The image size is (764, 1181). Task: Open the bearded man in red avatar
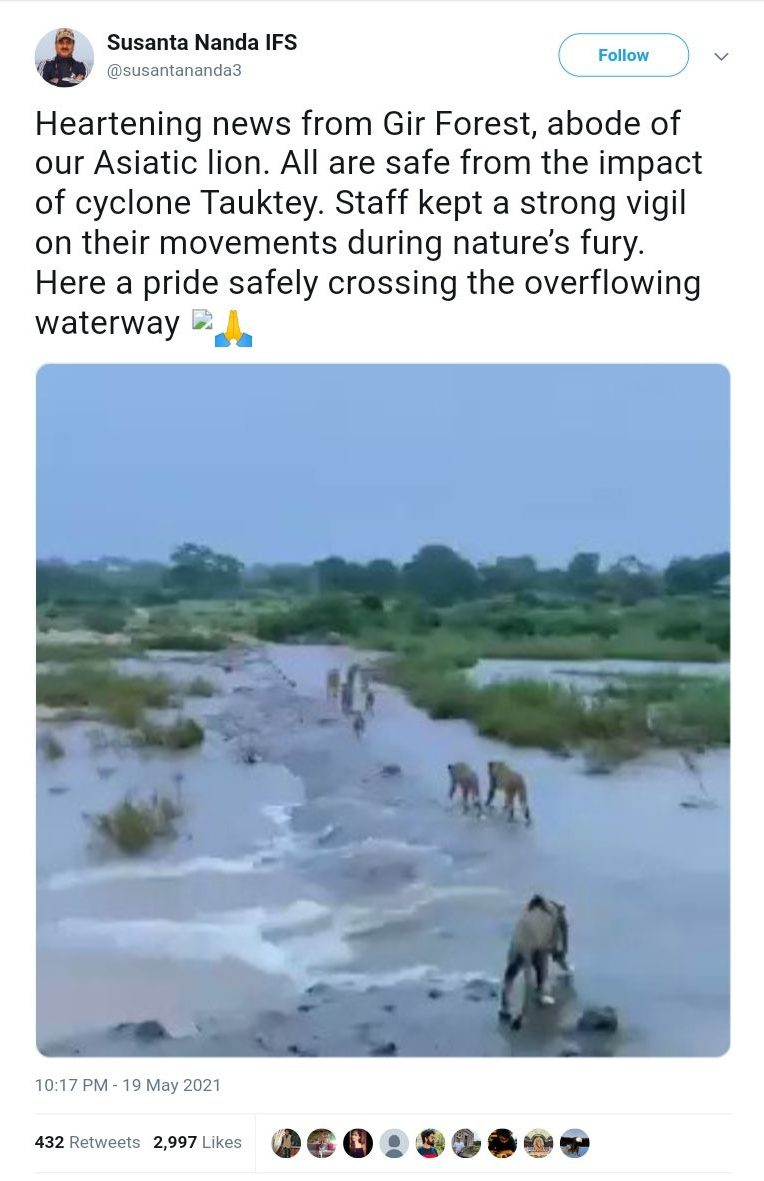[430, 1143]
